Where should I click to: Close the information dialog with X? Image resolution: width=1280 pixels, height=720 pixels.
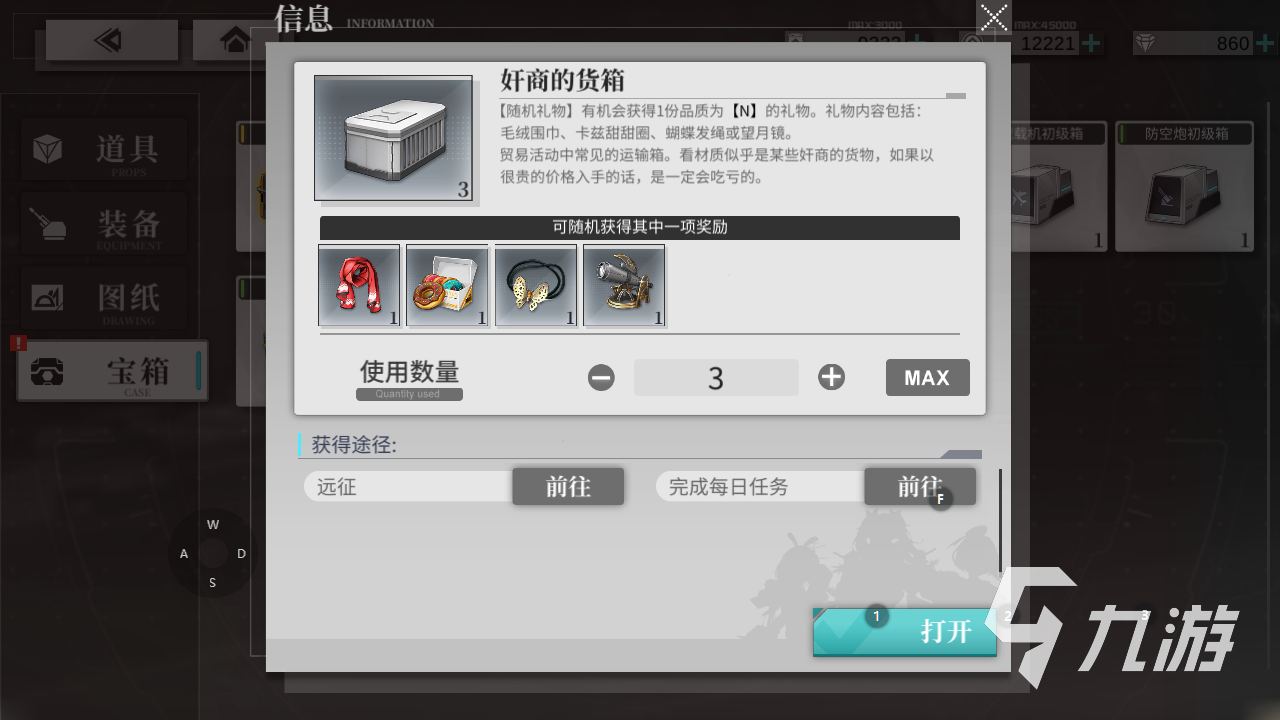tap(994, 18)
